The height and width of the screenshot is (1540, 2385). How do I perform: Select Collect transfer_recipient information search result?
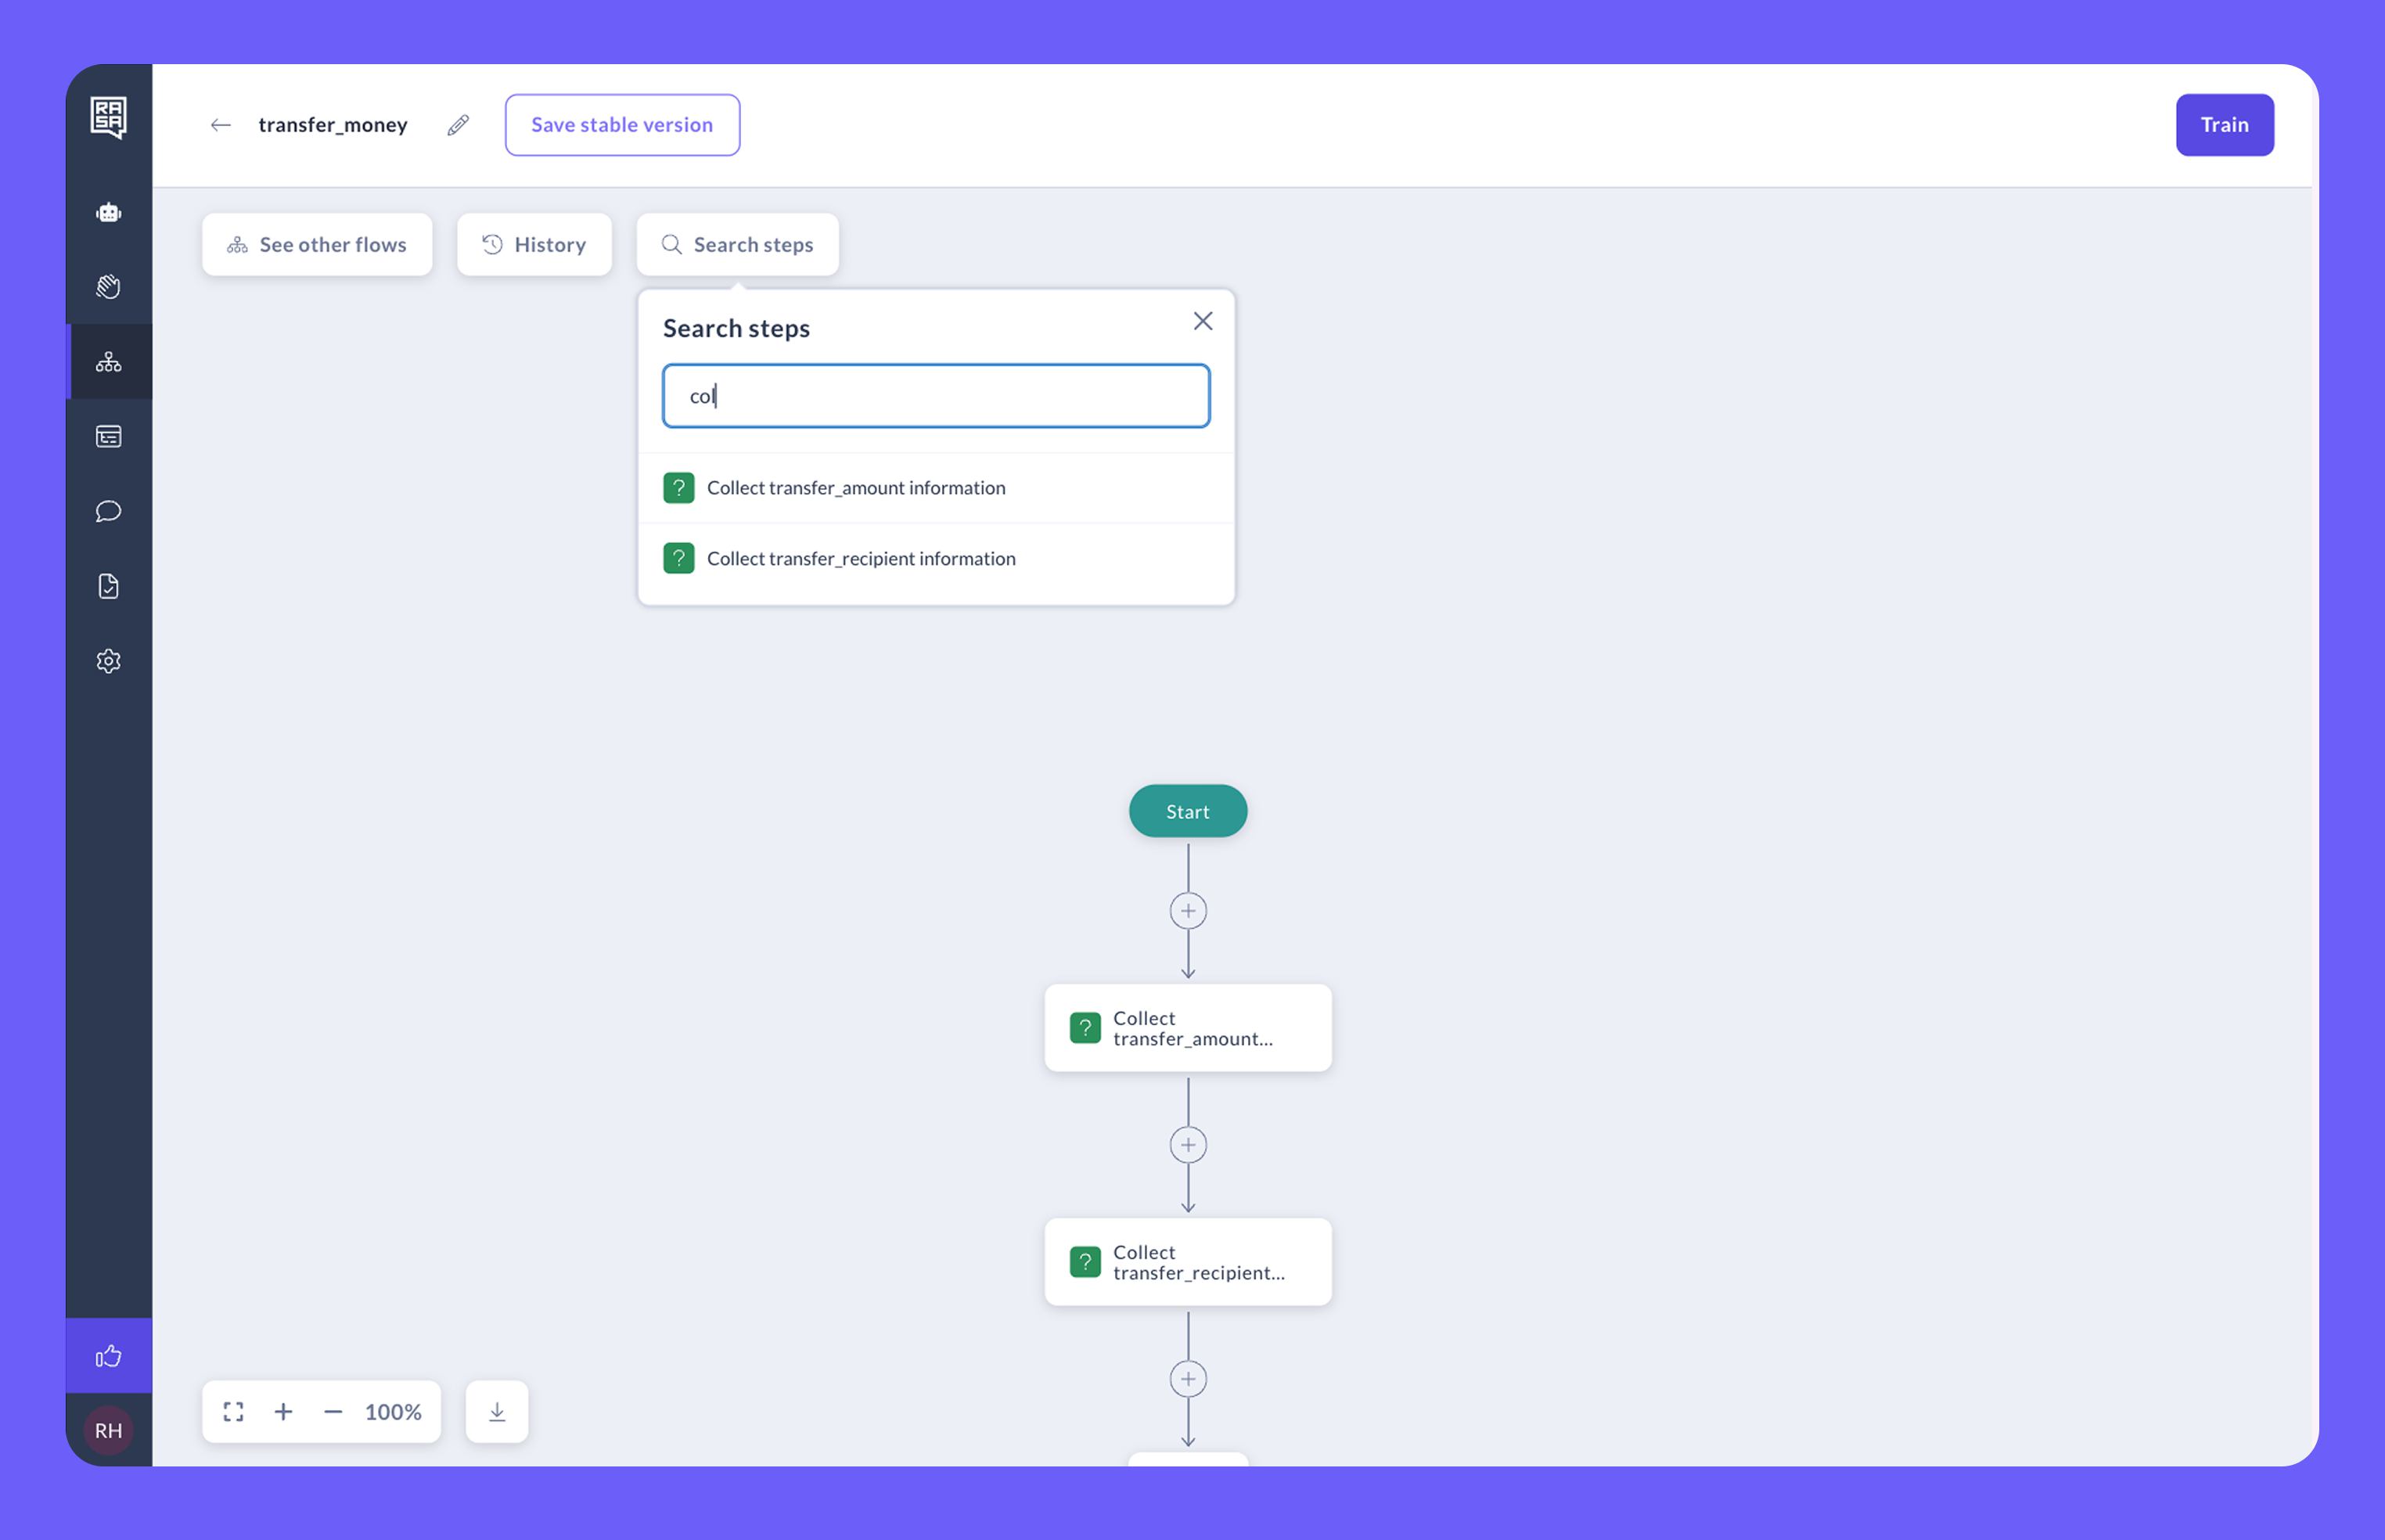click(860, 558)
